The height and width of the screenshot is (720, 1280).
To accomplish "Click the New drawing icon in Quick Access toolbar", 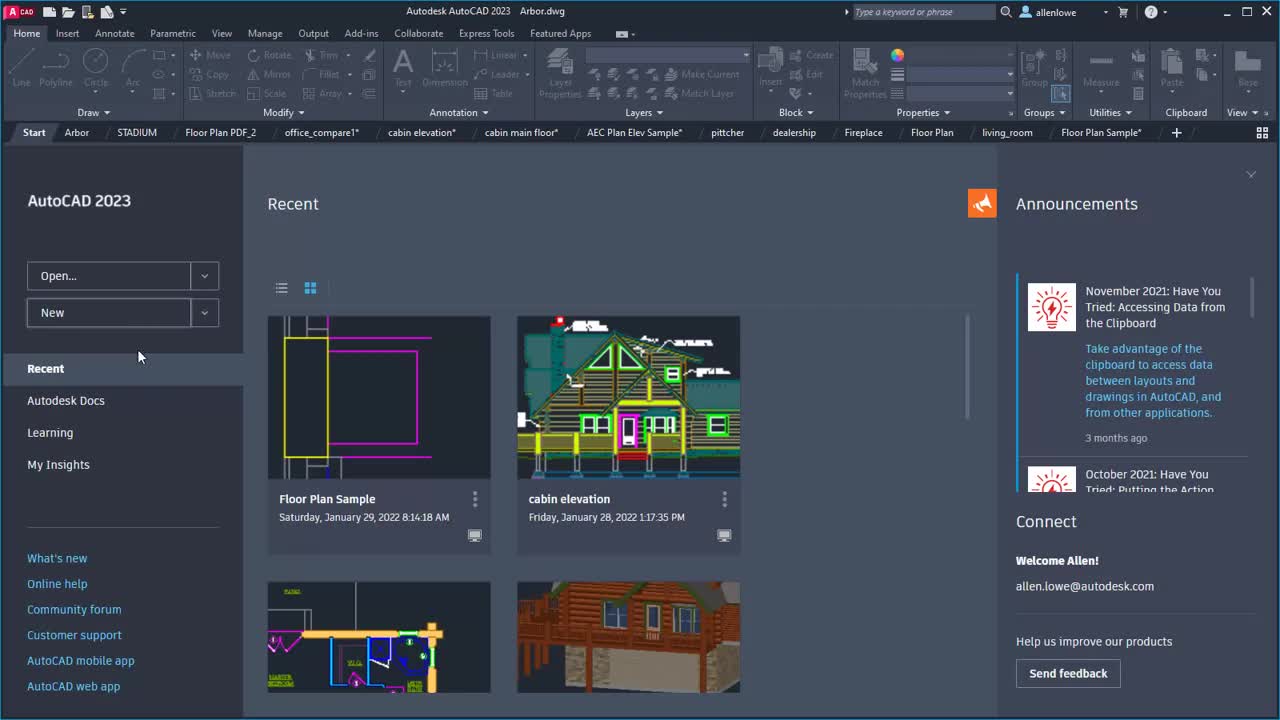I will click(49, 12).
